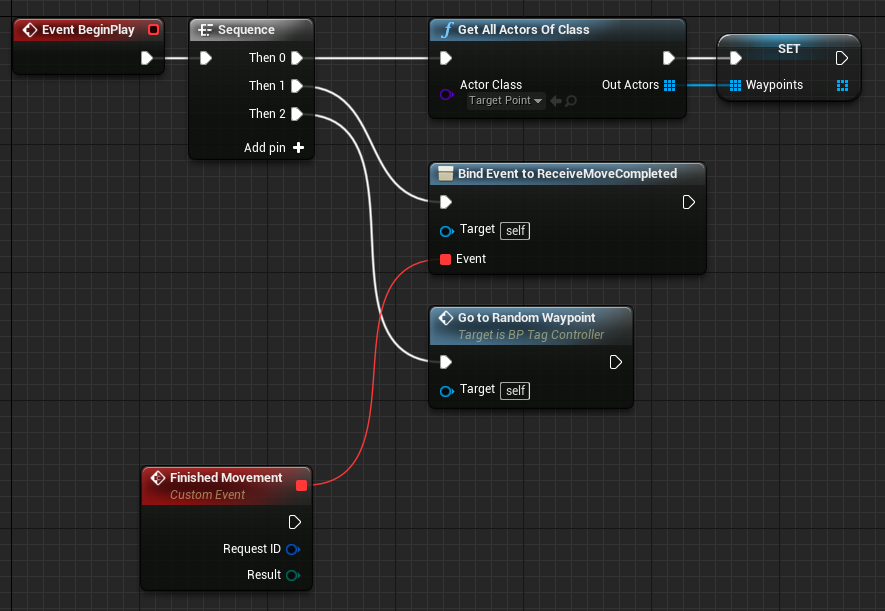
Task: Click the Result output pin on Finished Movement
Action: click(x=292, y=575)
